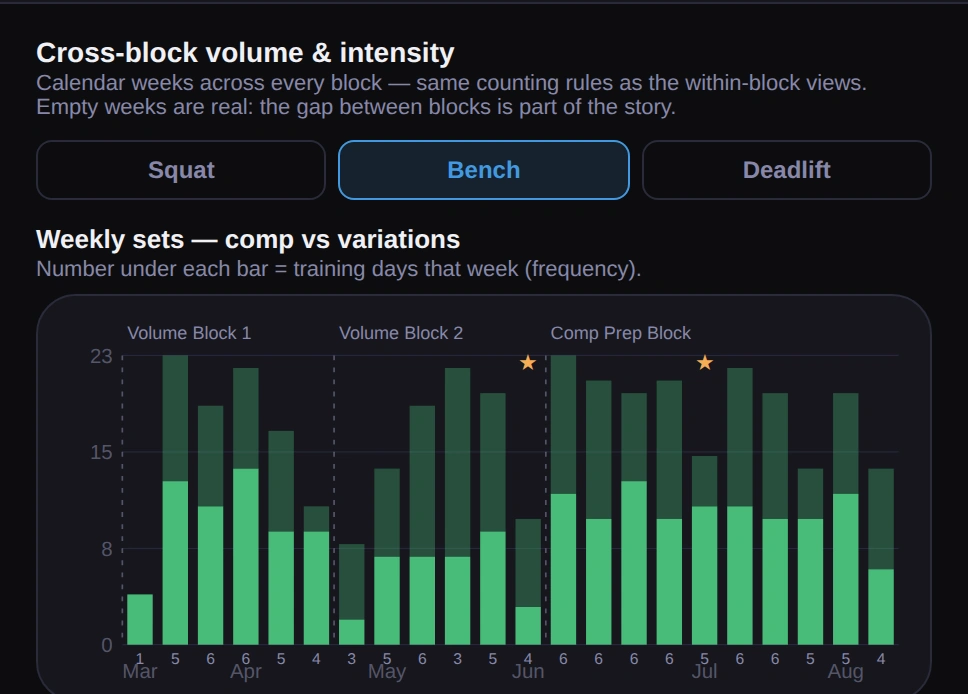The width and height of the screenshot is (968, 694).
Task: Click the 8 value on the y-axis
Action: coord(107,549)
